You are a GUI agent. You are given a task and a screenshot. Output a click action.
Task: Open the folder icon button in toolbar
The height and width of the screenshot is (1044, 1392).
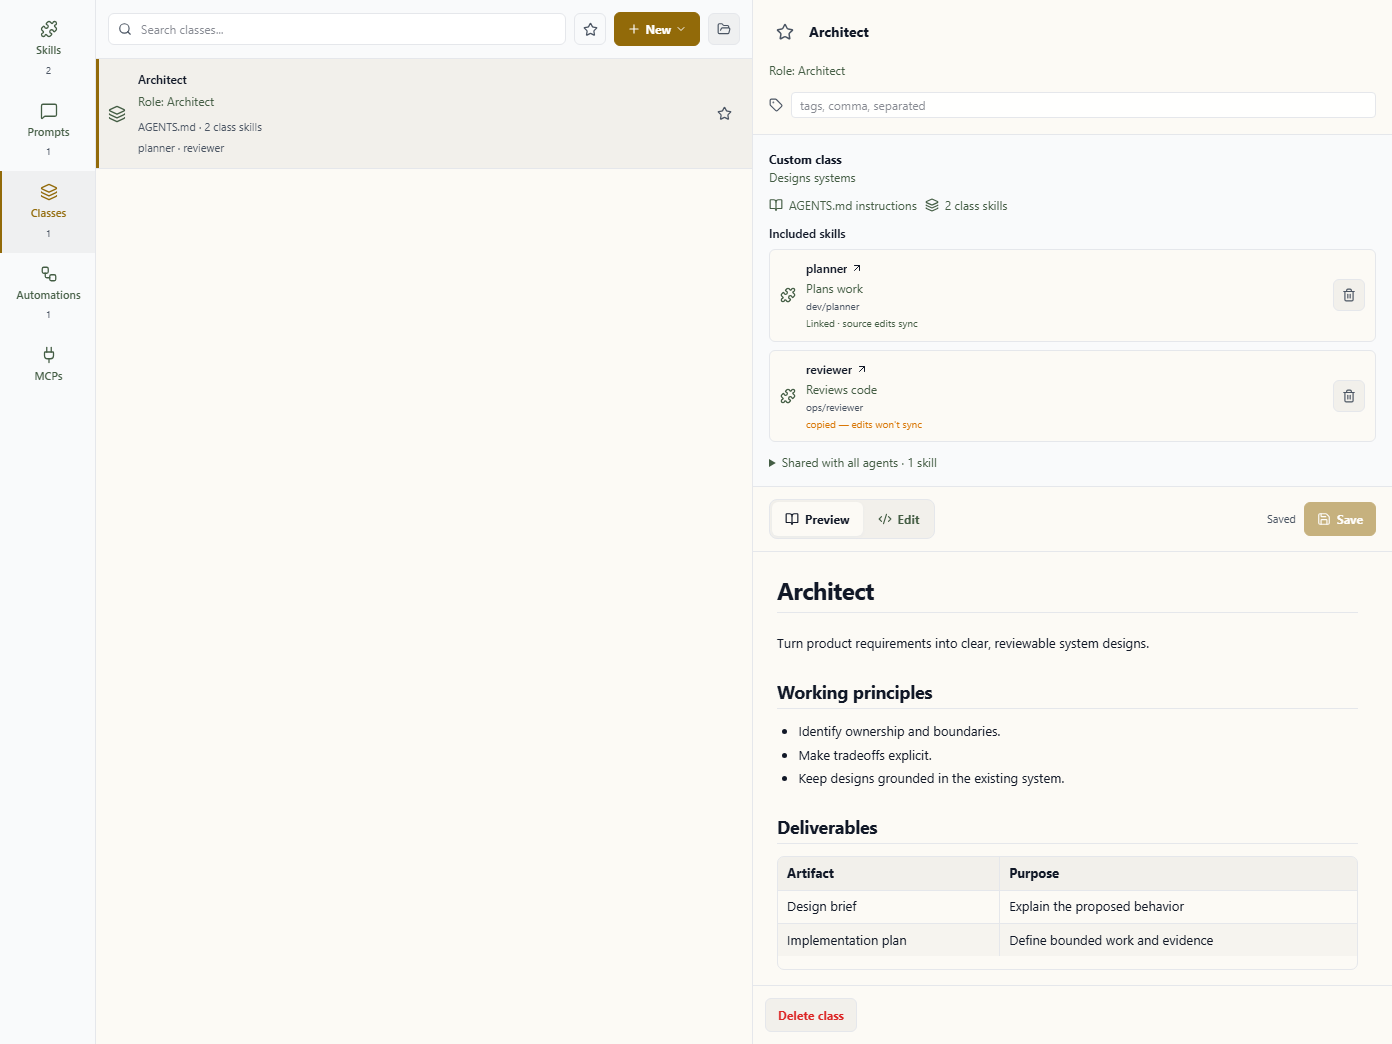coord(724,29)
